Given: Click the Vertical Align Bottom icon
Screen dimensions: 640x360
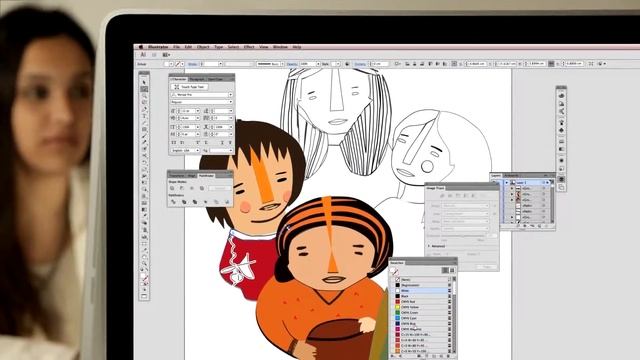Looking at the screenshot, I should point(445,64).
